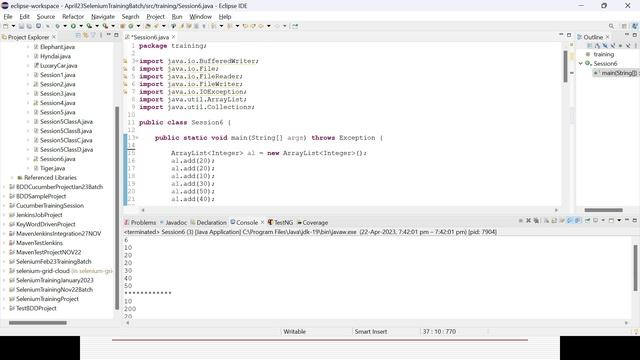Screen dimensions: 640x360
Task: Switch to the Java perspective icon
Action: pos(635,26)
